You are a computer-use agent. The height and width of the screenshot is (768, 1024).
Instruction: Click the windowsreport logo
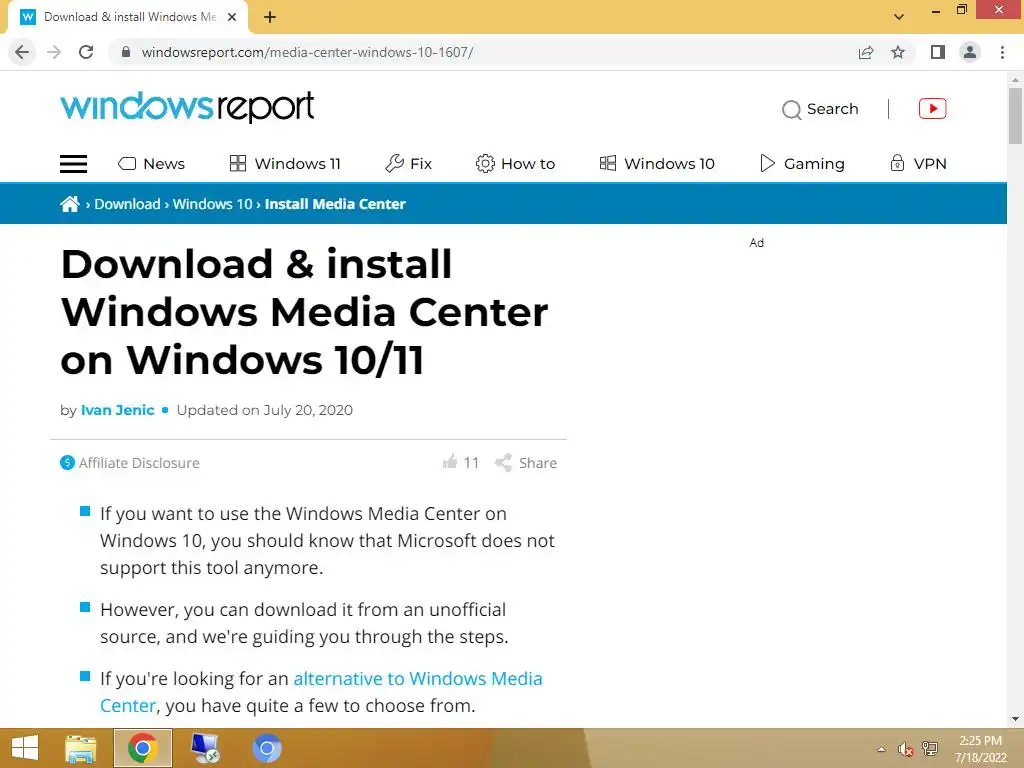[187, 106]
